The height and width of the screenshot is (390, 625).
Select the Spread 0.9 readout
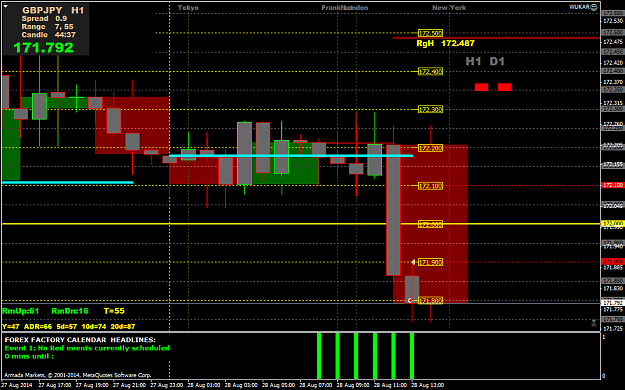[x=44, y=19]
